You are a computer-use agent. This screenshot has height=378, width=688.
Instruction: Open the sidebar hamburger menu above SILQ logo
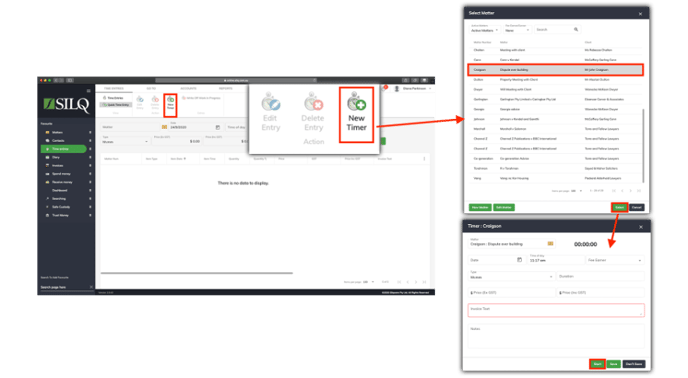(x=88, y=91)
